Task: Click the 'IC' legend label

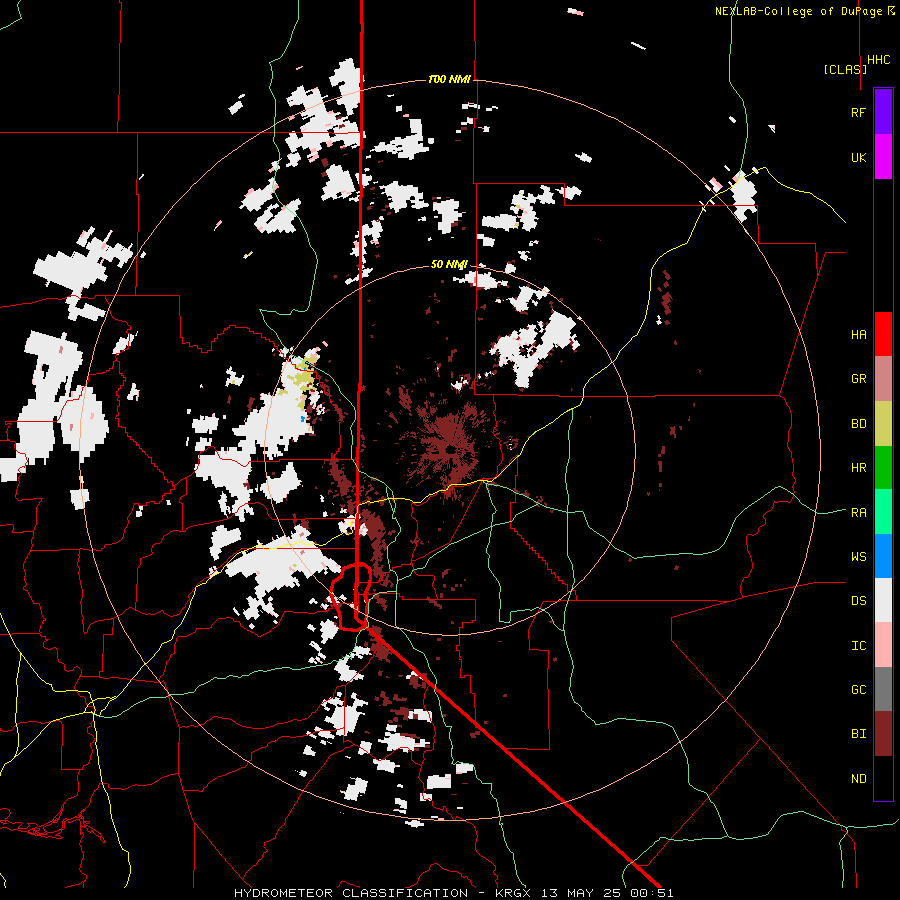Action: click(x=858, y=646)
